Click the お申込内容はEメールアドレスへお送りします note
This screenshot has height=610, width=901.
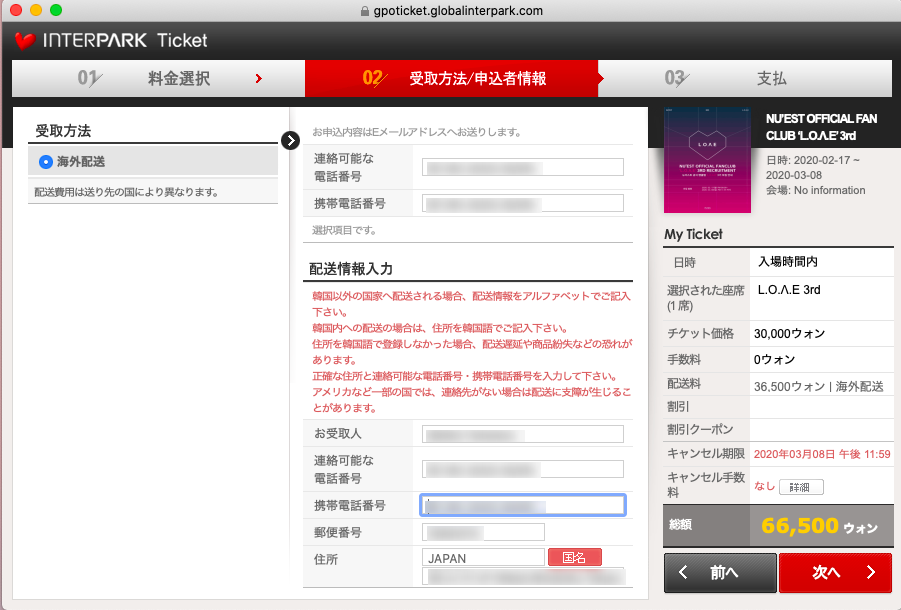tap(417, 132)
